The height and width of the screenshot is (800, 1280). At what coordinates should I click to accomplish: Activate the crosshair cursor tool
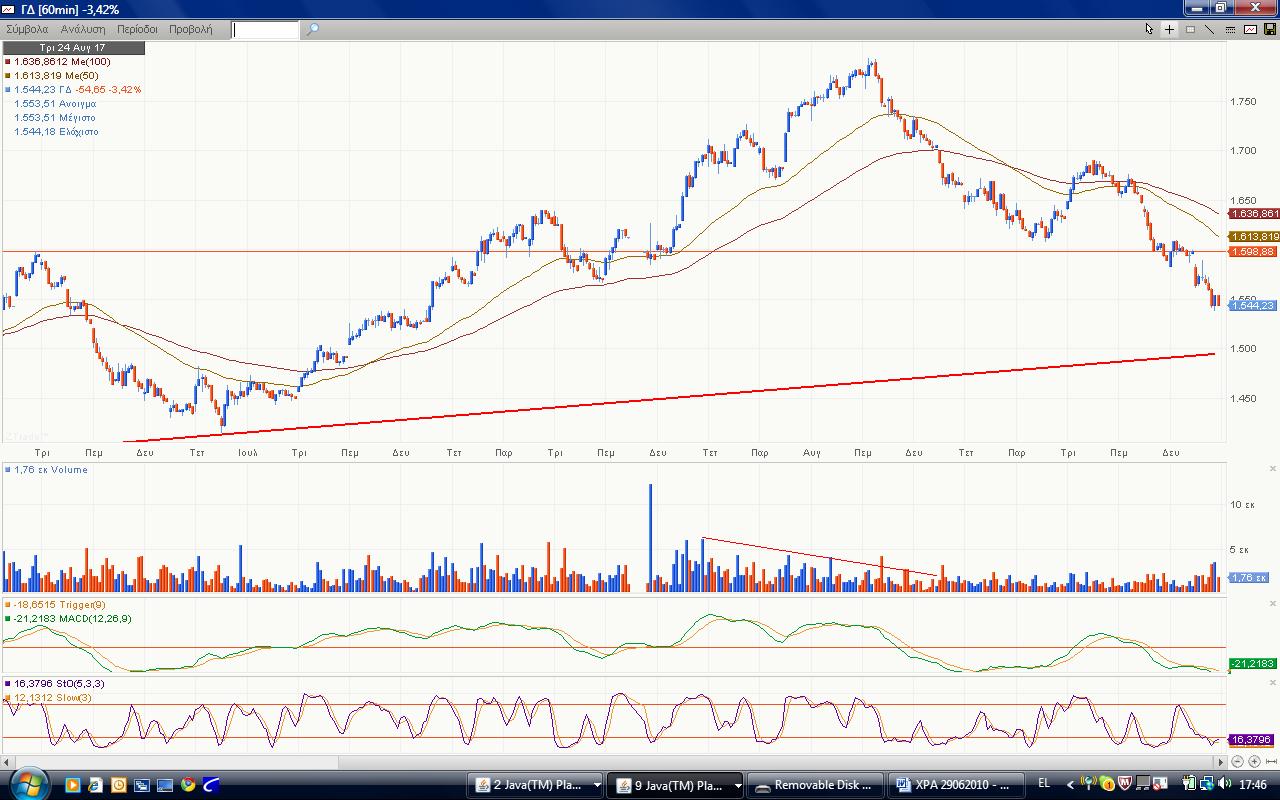tap(1169, 29)
